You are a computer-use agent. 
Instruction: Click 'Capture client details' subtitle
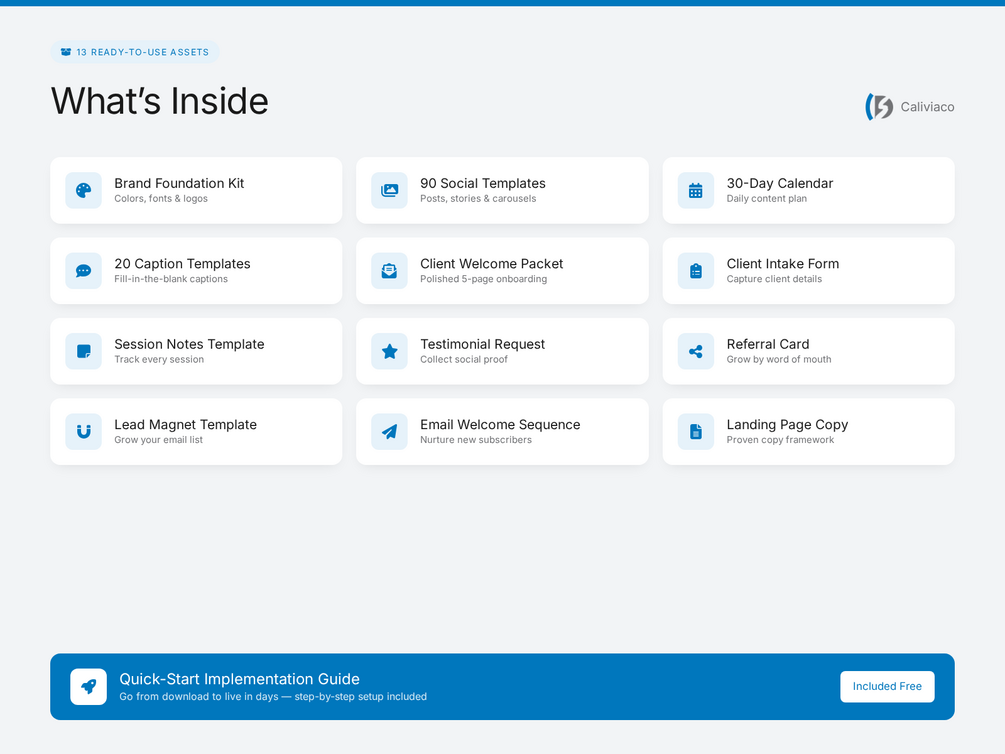click(x=774, y=279)
